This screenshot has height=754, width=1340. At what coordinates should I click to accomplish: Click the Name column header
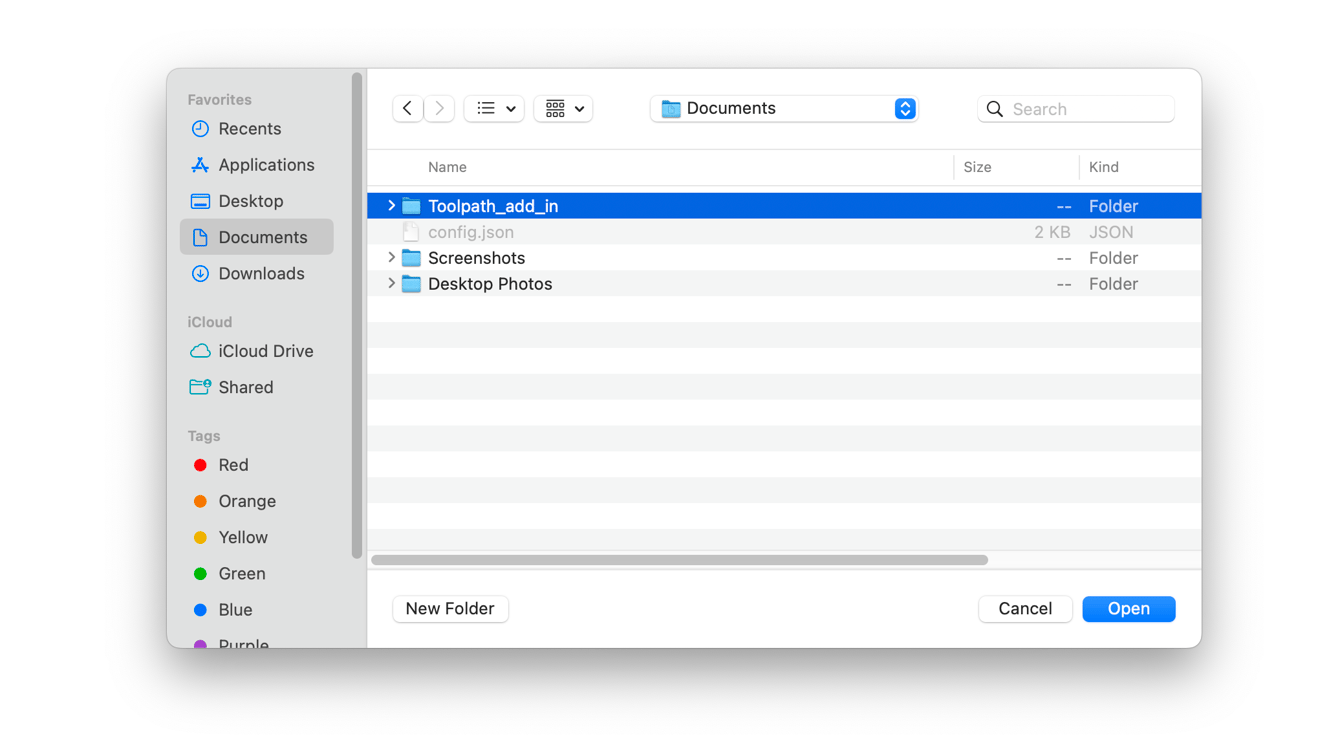[447, 167]
